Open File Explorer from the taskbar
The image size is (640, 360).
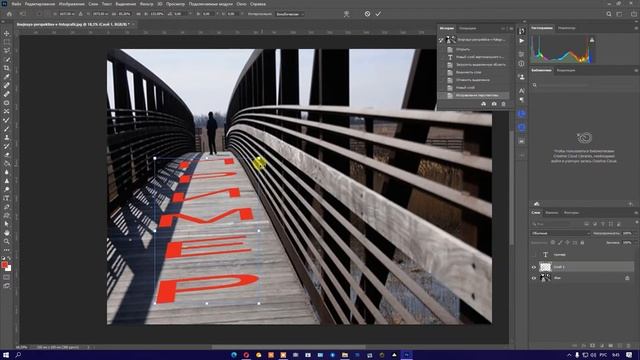coord(345,355)
